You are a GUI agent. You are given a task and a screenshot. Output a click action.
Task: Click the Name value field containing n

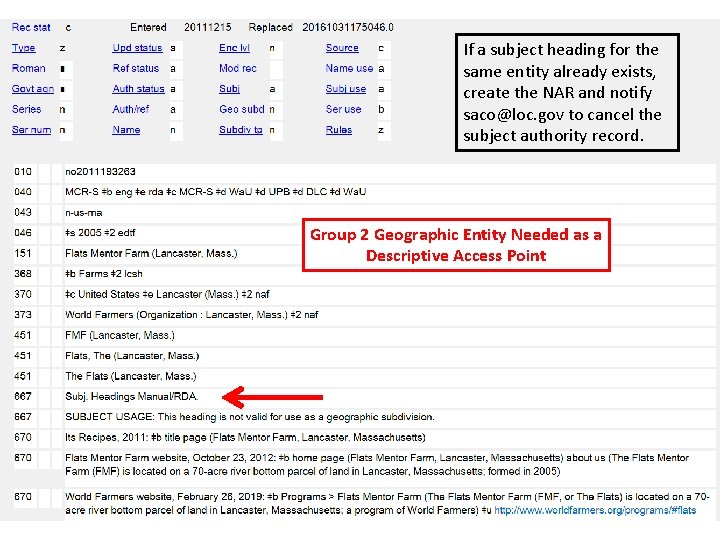tap(176, 130)
